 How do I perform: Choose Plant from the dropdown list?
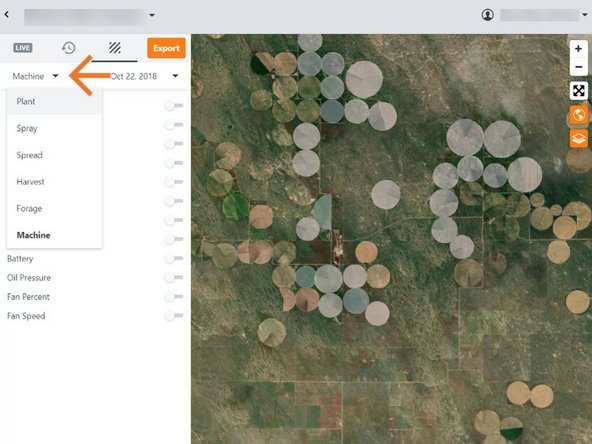click(x=54, y=101)
